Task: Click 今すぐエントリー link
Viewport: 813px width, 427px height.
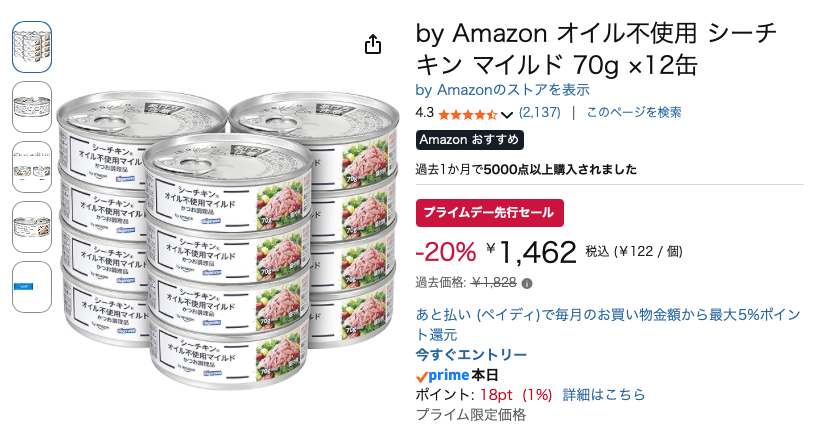Action: (x=471, y=355)
